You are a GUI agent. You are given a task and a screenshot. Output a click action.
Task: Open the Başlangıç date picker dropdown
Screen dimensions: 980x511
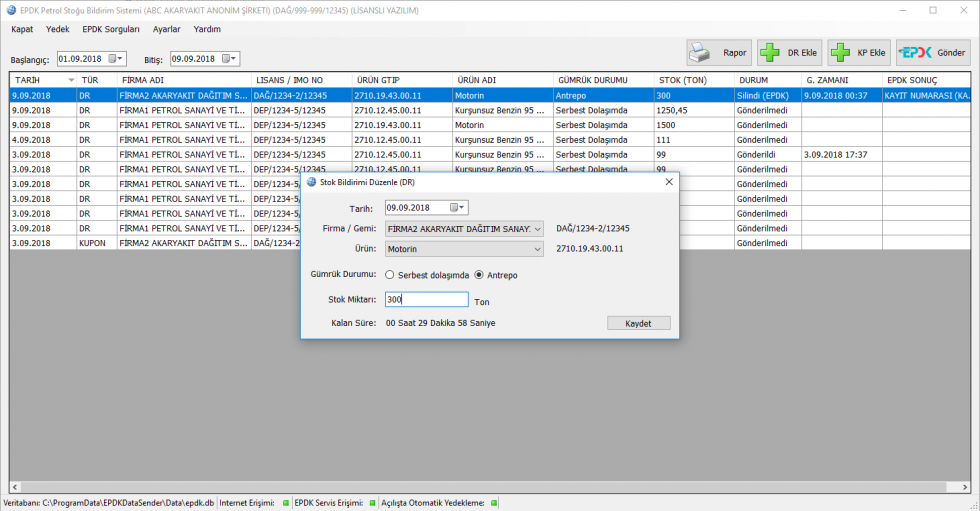(x=116, y=59)
